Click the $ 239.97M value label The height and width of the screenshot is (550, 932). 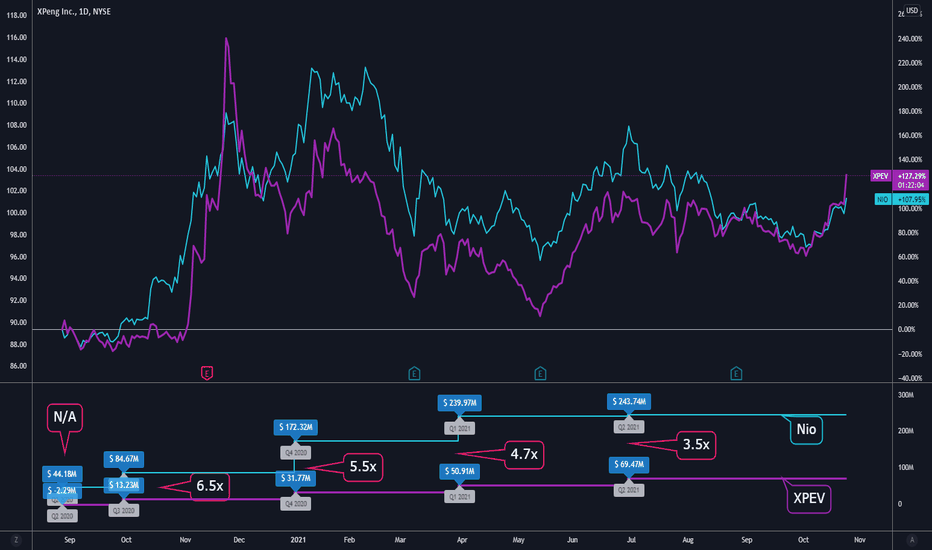click(459, 403)
